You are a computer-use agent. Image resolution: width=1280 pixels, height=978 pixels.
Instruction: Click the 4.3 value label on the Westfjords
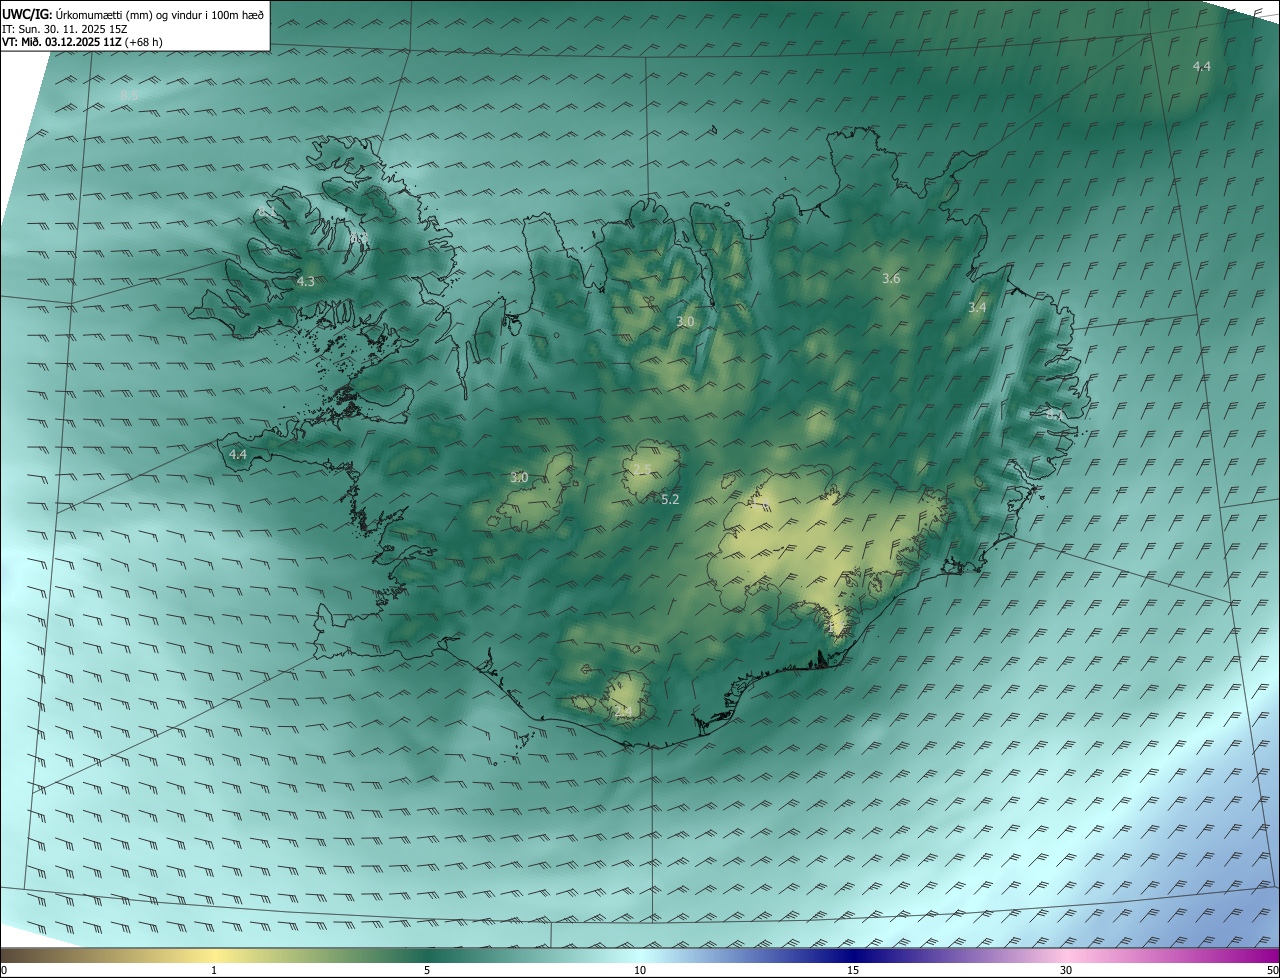click(x=306, y=282)
